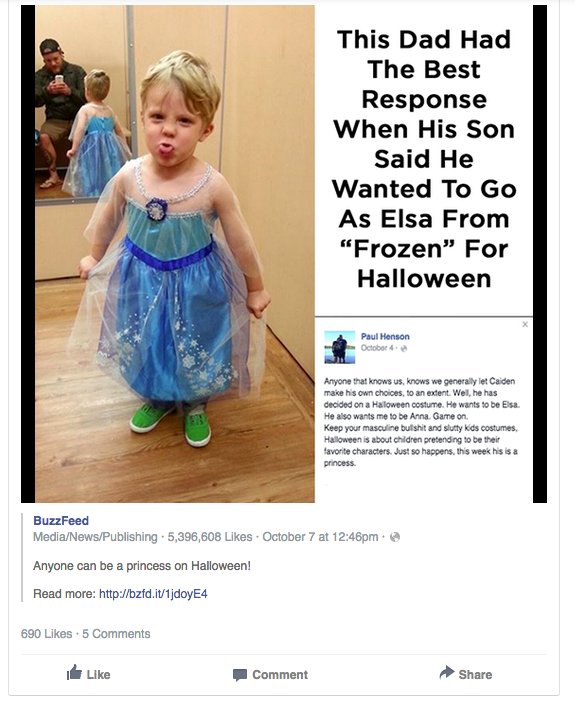Open the 5 Comments thread
Screen dimensions: 575x701
tap(116, 634)
